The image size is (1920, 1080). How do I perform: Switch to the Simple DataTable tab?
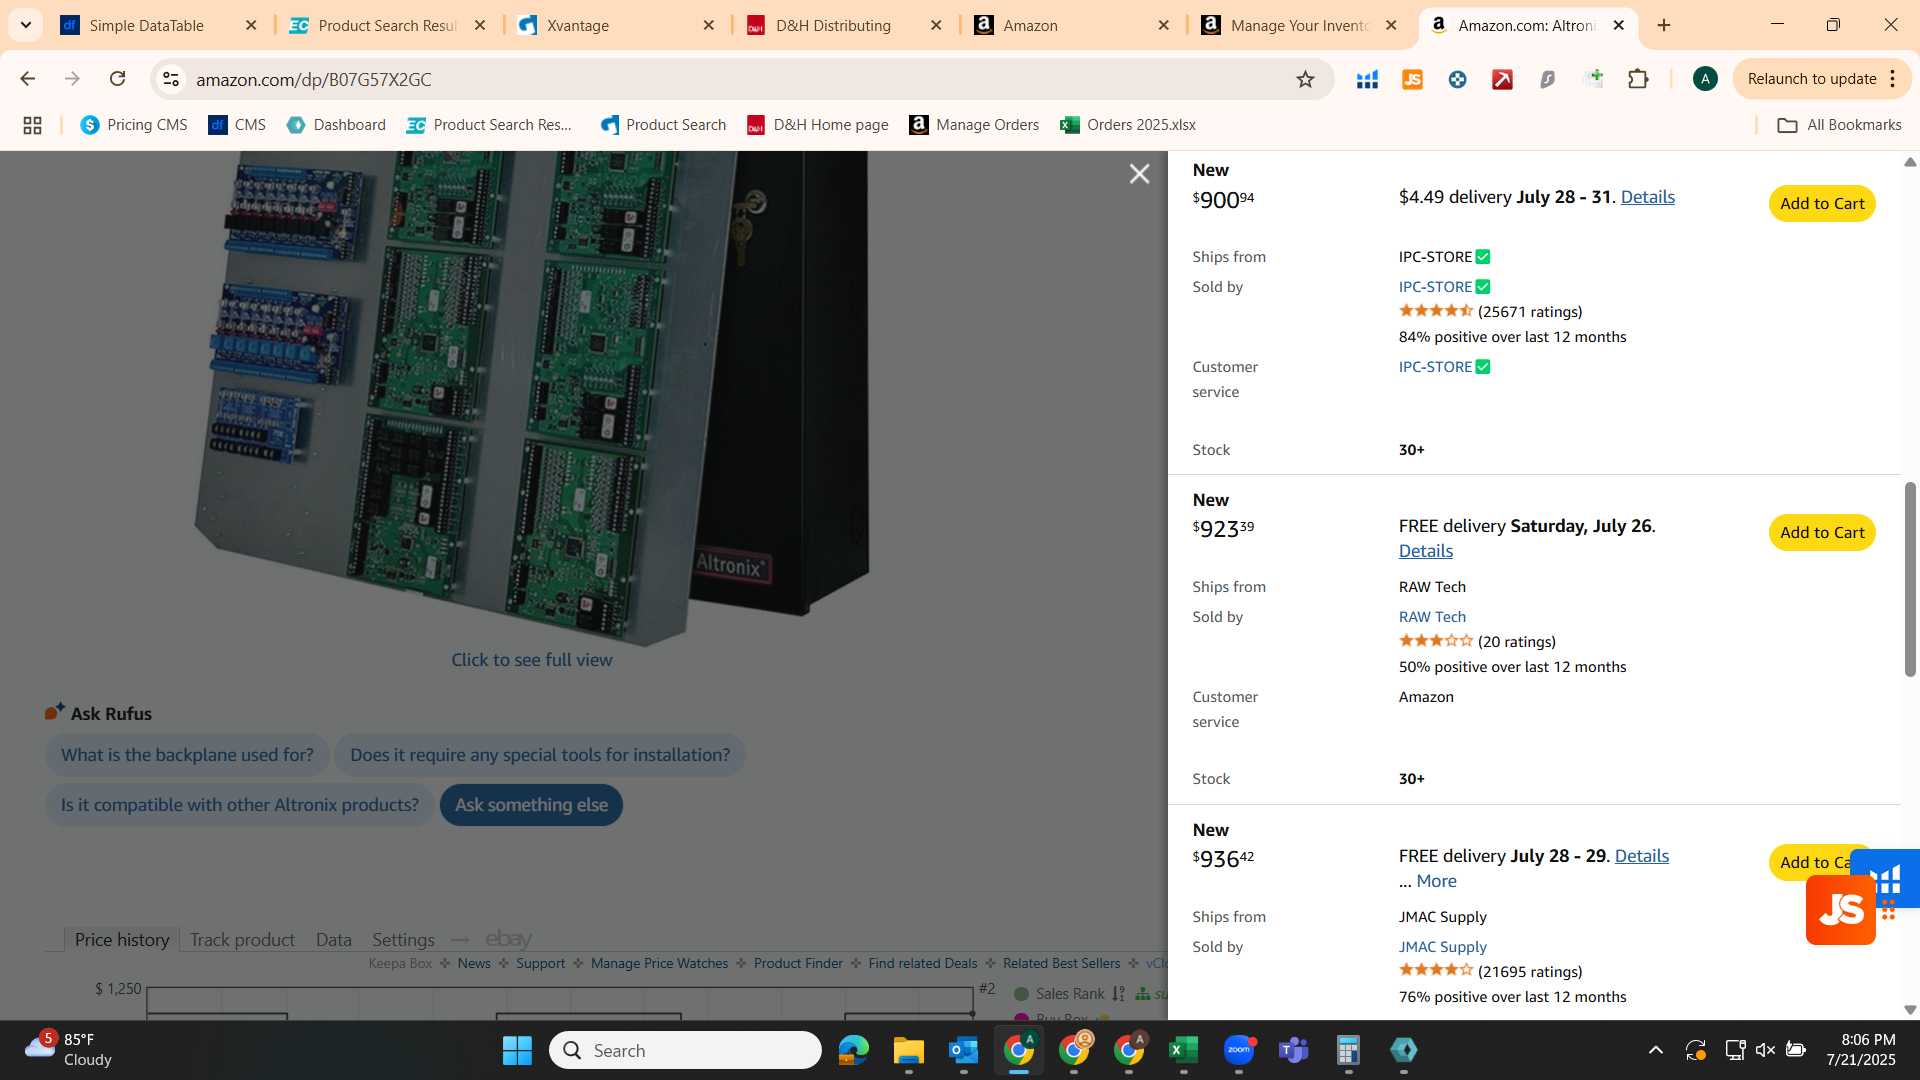[x=145, y=25]
